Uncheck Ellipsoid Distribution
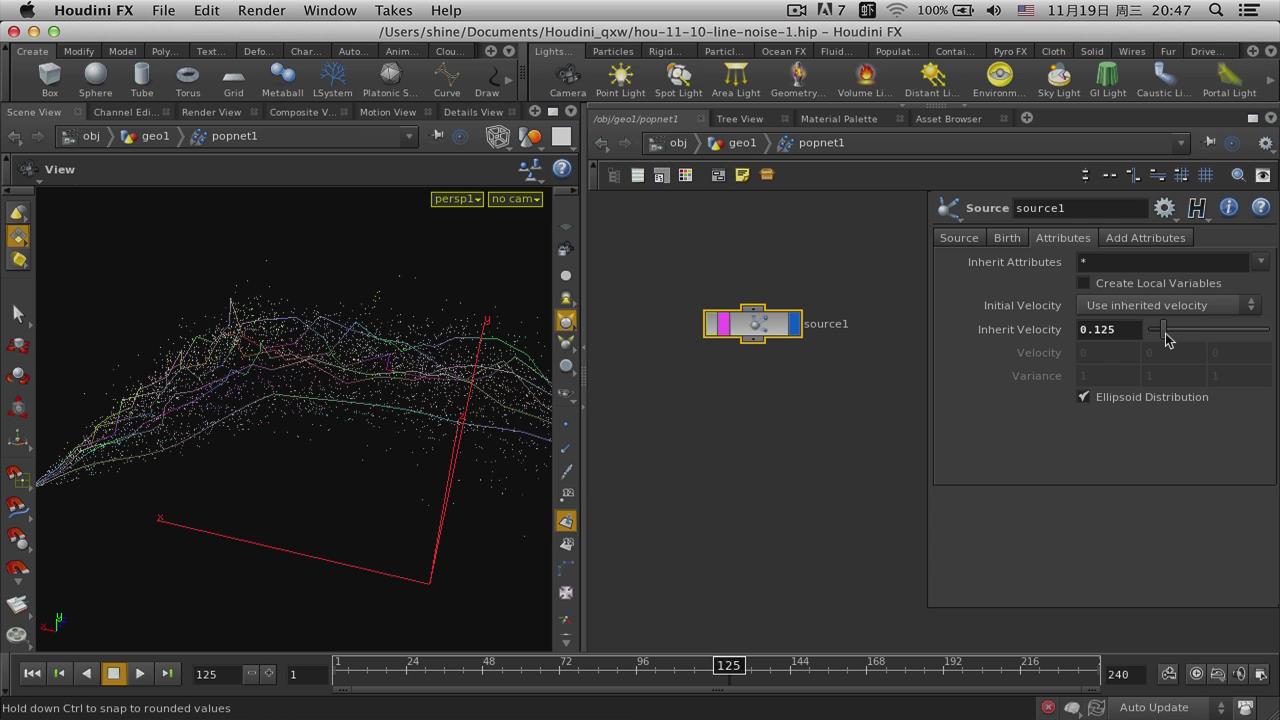This screenshot has width=1280, height=720. [x=1084, y=397]
